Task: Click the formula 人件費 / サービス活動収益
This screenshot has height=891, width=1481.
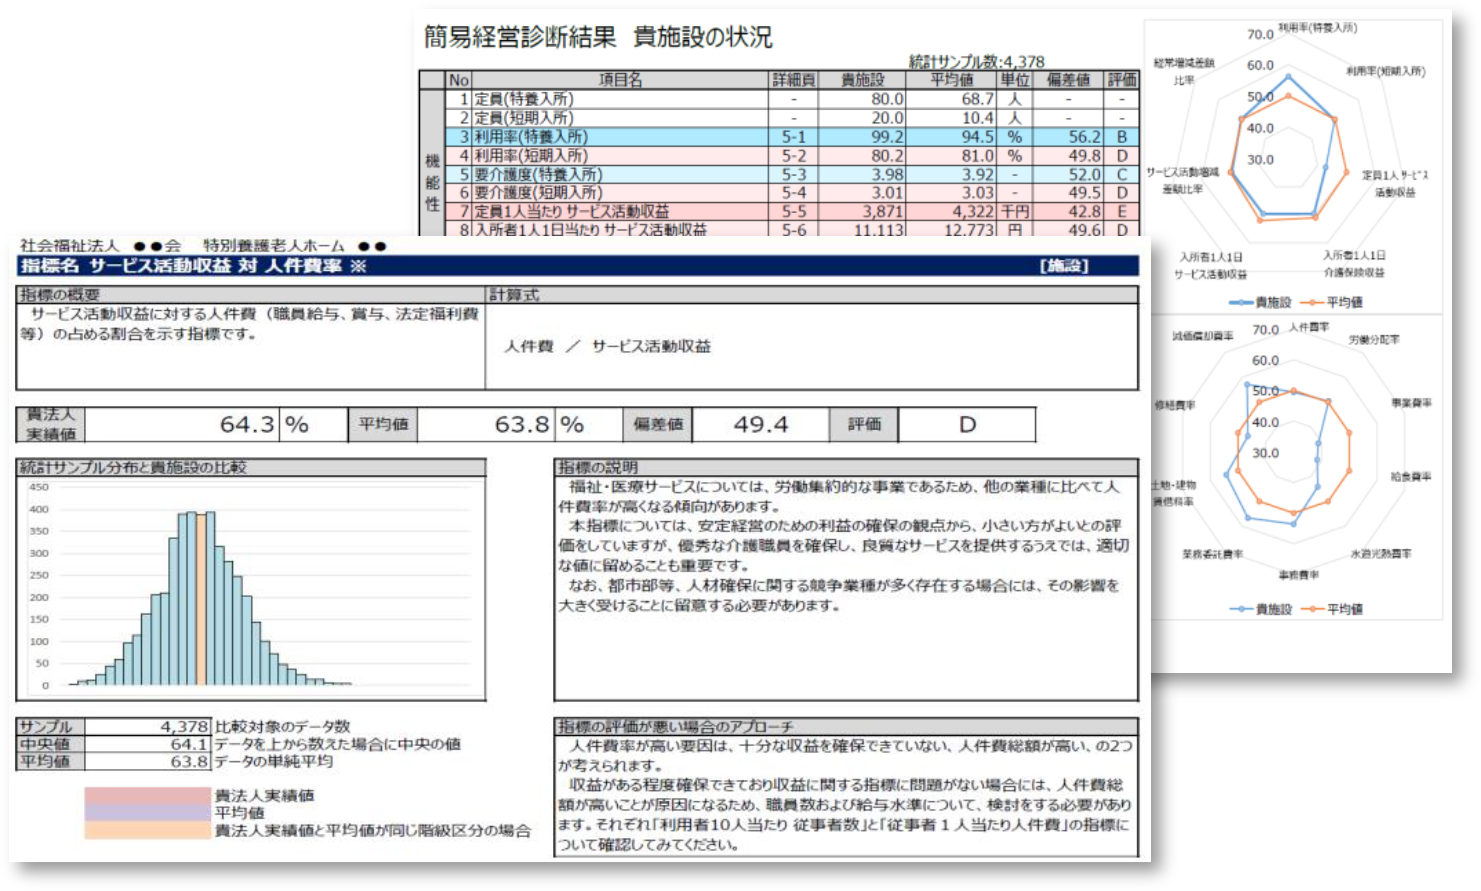Action: point(608,346)
